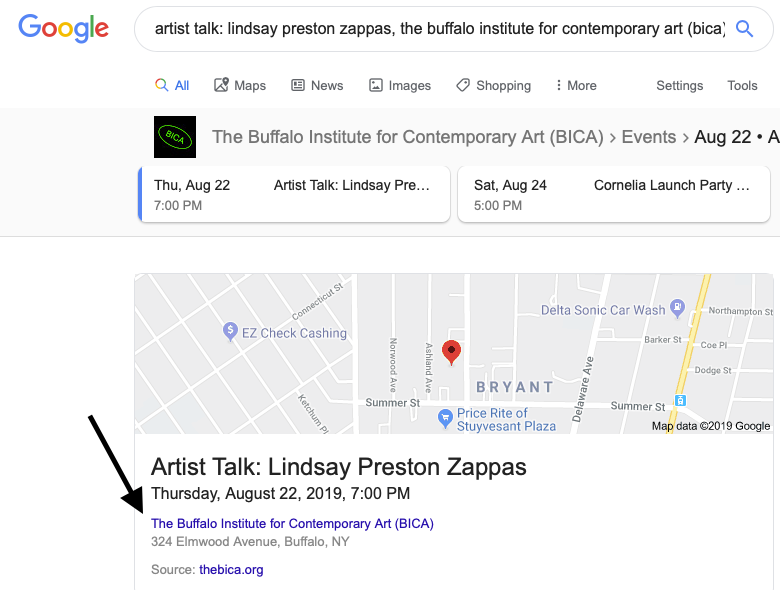
Task: Open the Google logo homepage
Action: [x=63, y=28]
